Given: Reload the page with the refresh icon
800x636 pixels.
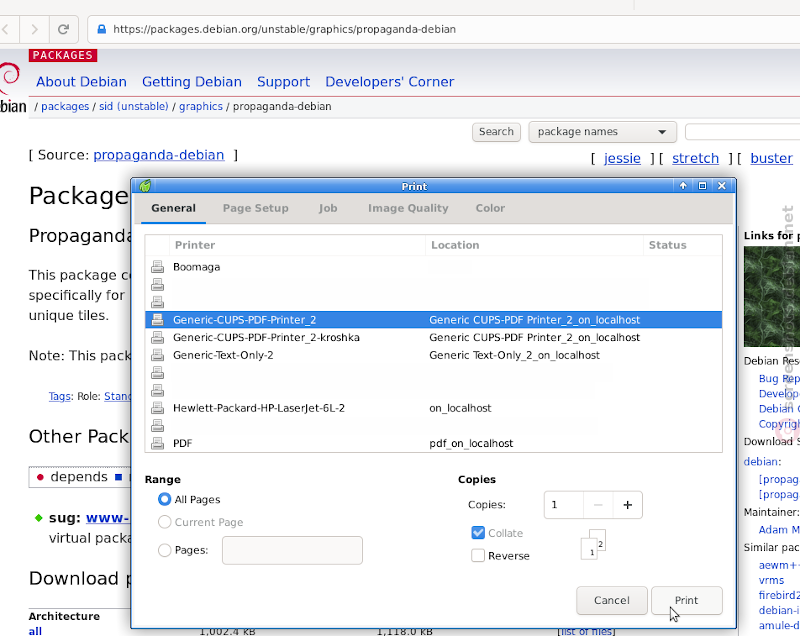Looking at the screenshot, I should coord(63,29).
